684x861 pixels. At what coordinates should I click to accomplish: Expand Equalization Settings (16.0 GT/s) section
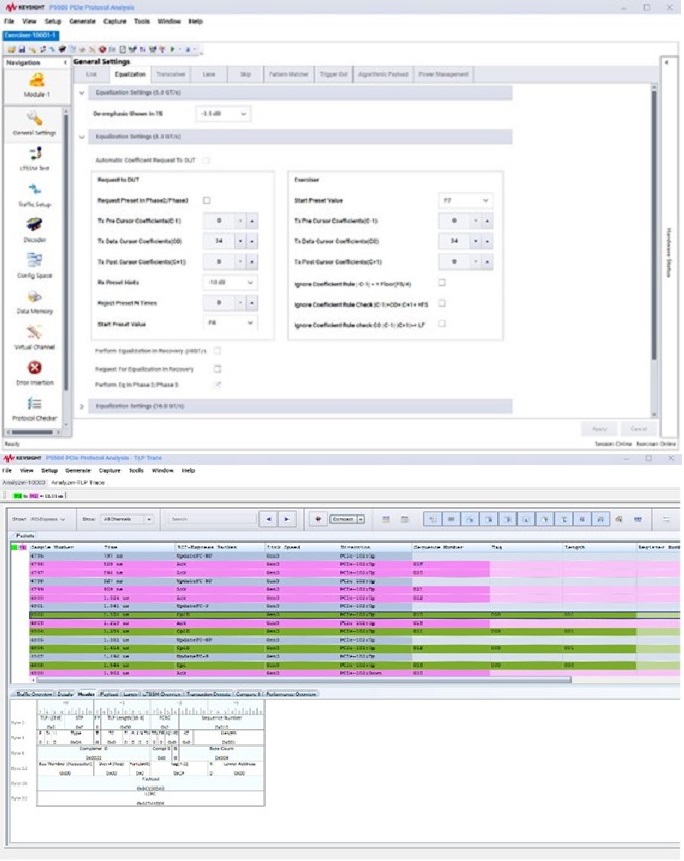[82, 406]
